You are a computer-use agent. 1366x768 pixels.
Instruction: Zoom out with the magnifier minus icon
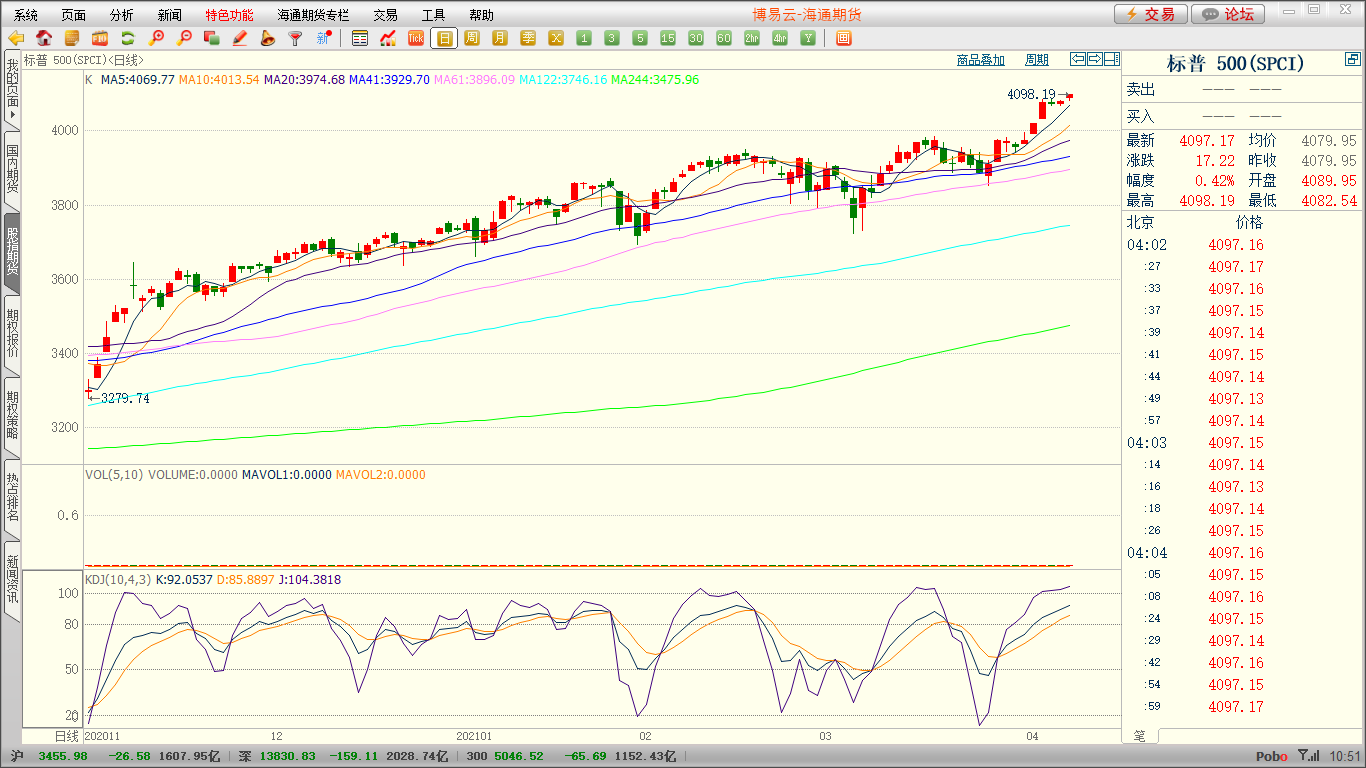point(184,38)
